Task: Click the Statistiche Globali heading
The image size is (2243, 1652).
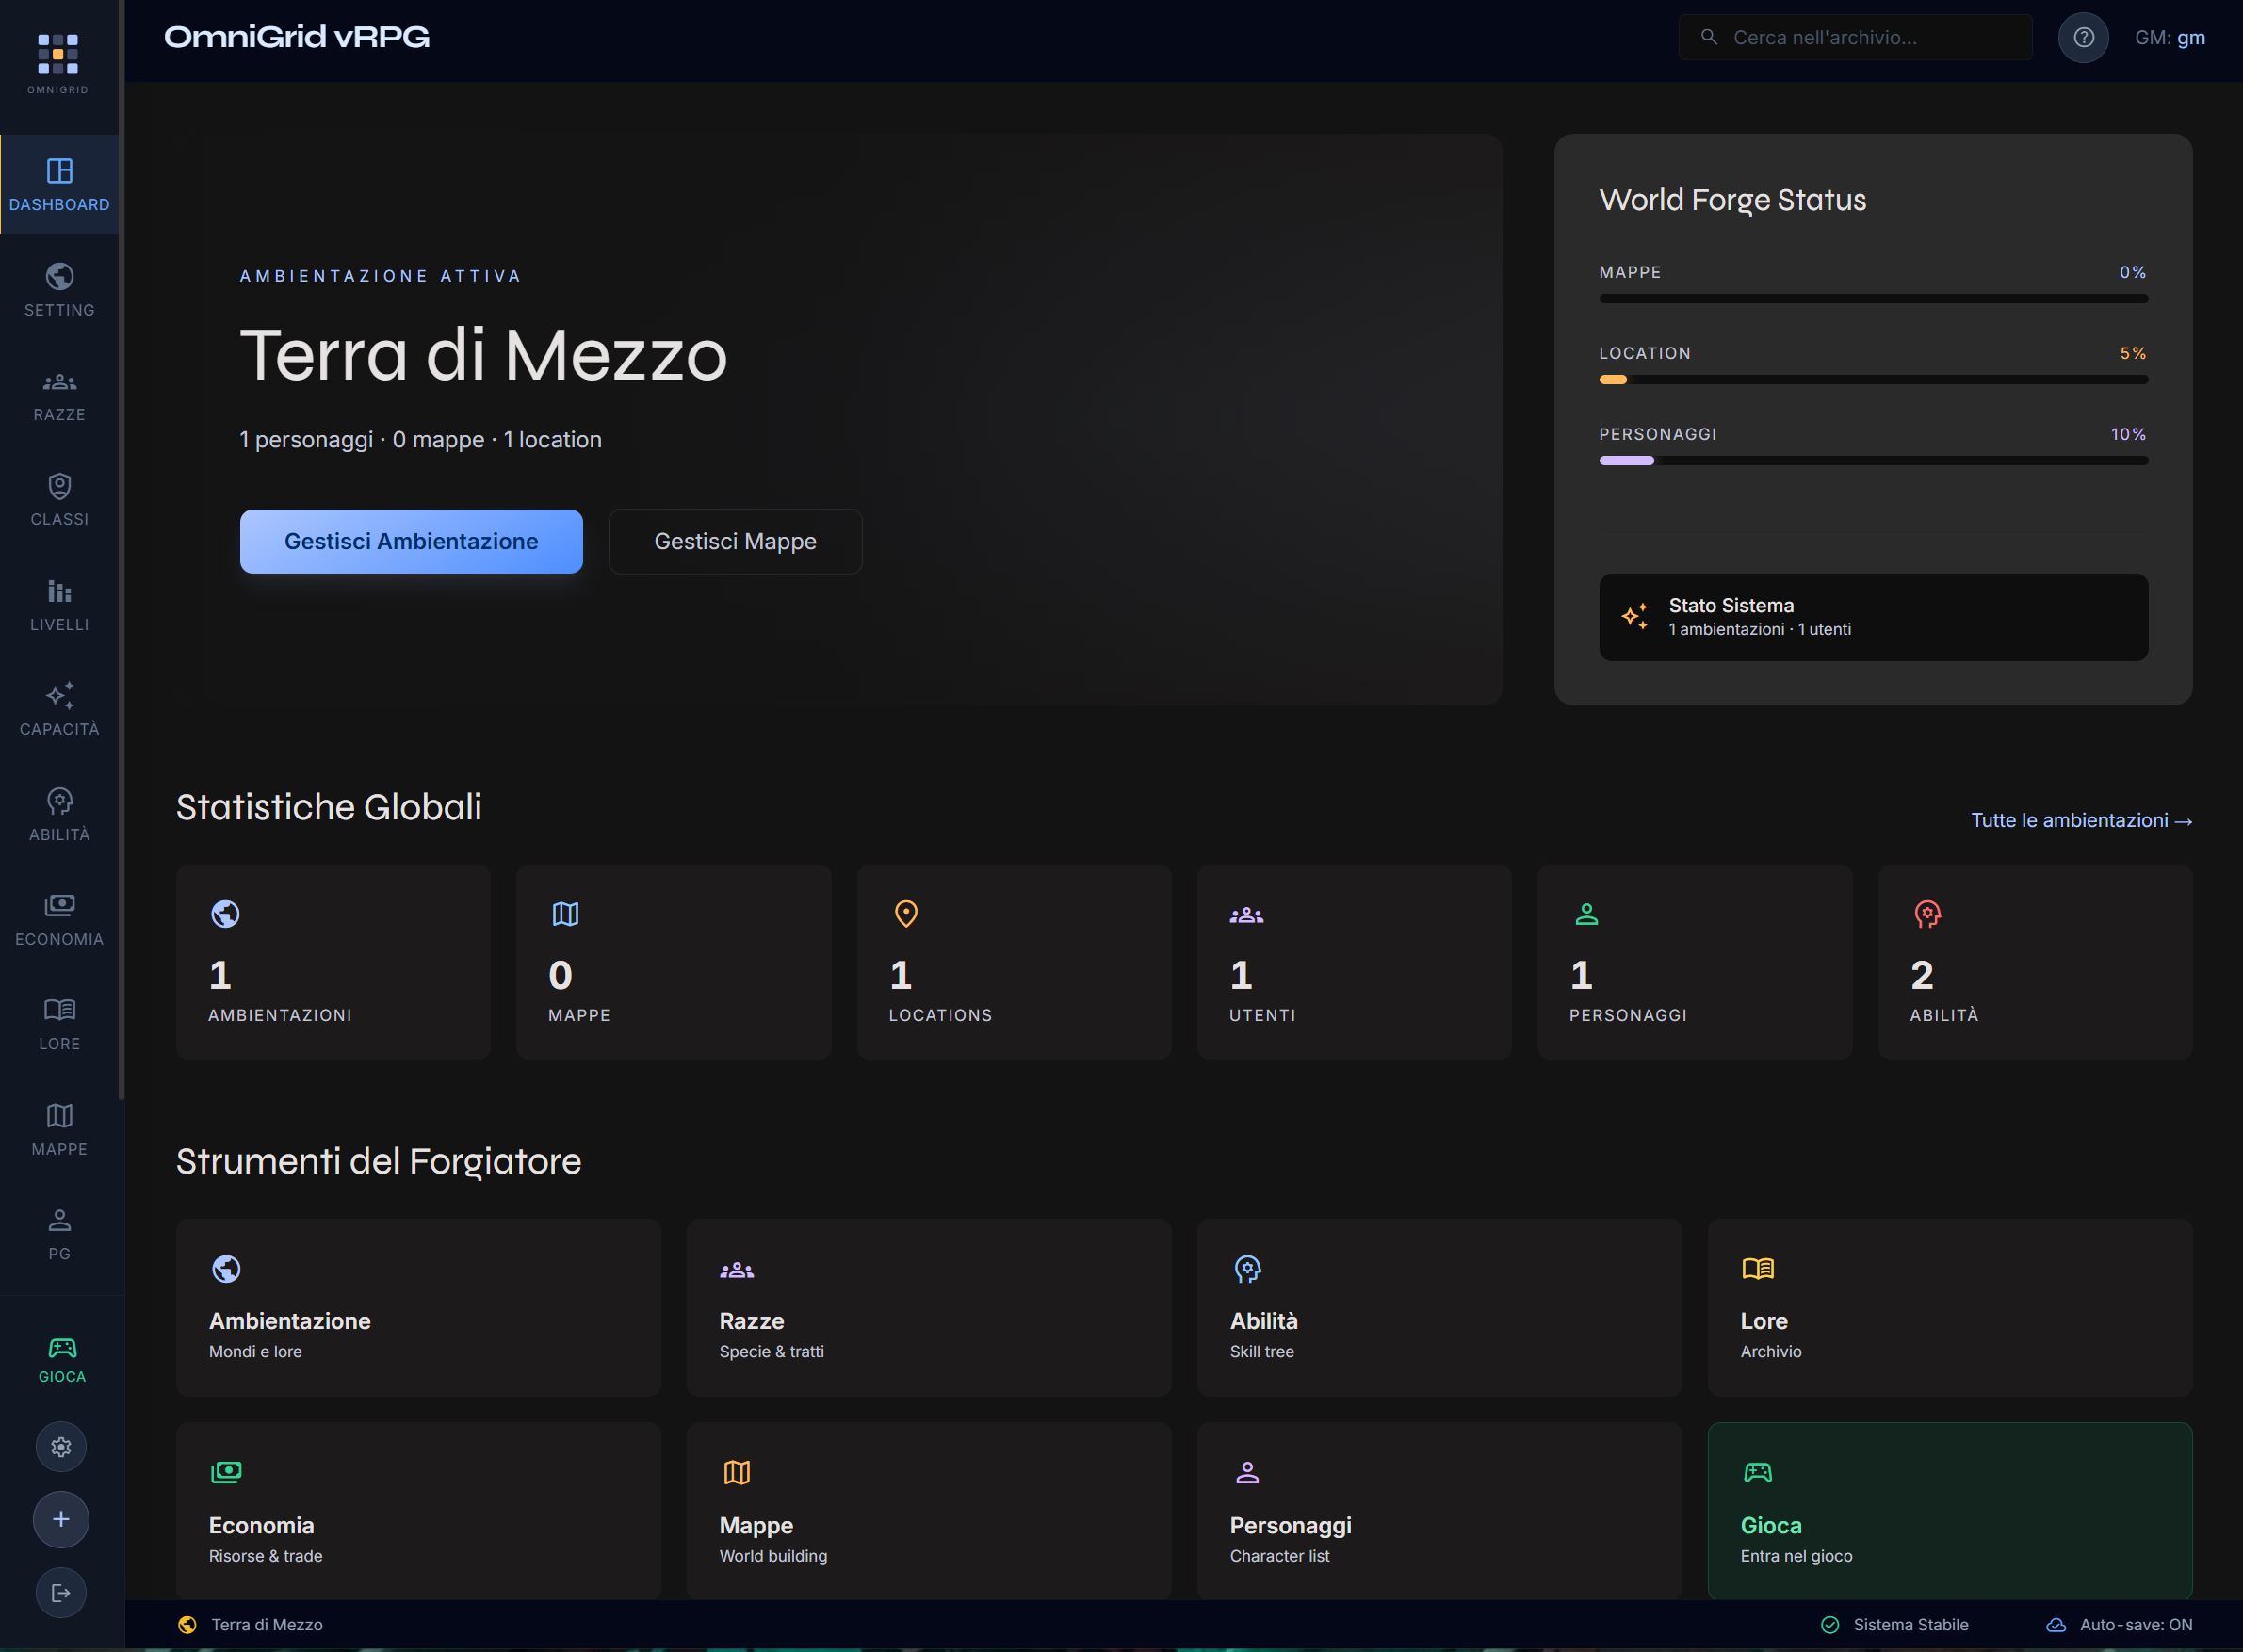Action: coord(329,807)
